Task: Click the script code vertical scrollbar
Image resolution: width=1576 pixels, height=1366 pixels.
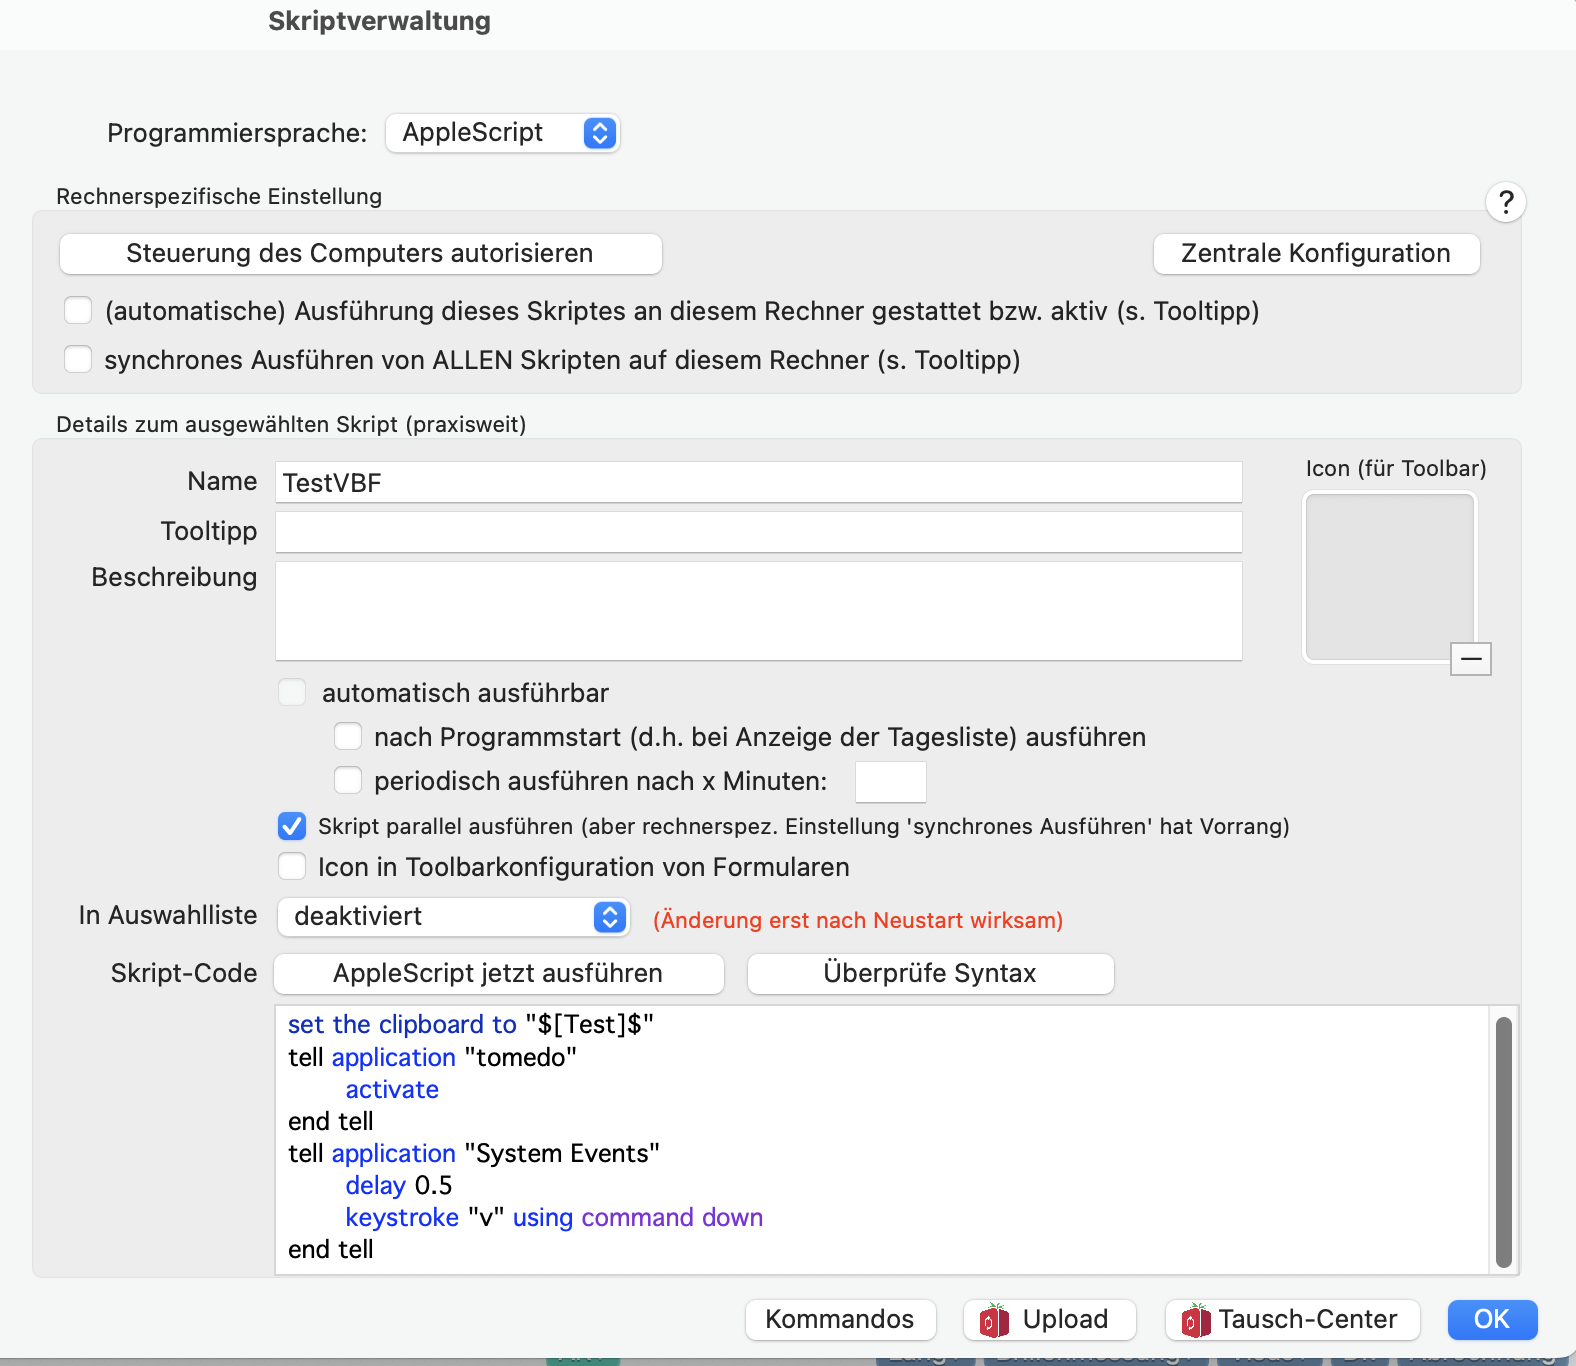Action: 1503,1142
